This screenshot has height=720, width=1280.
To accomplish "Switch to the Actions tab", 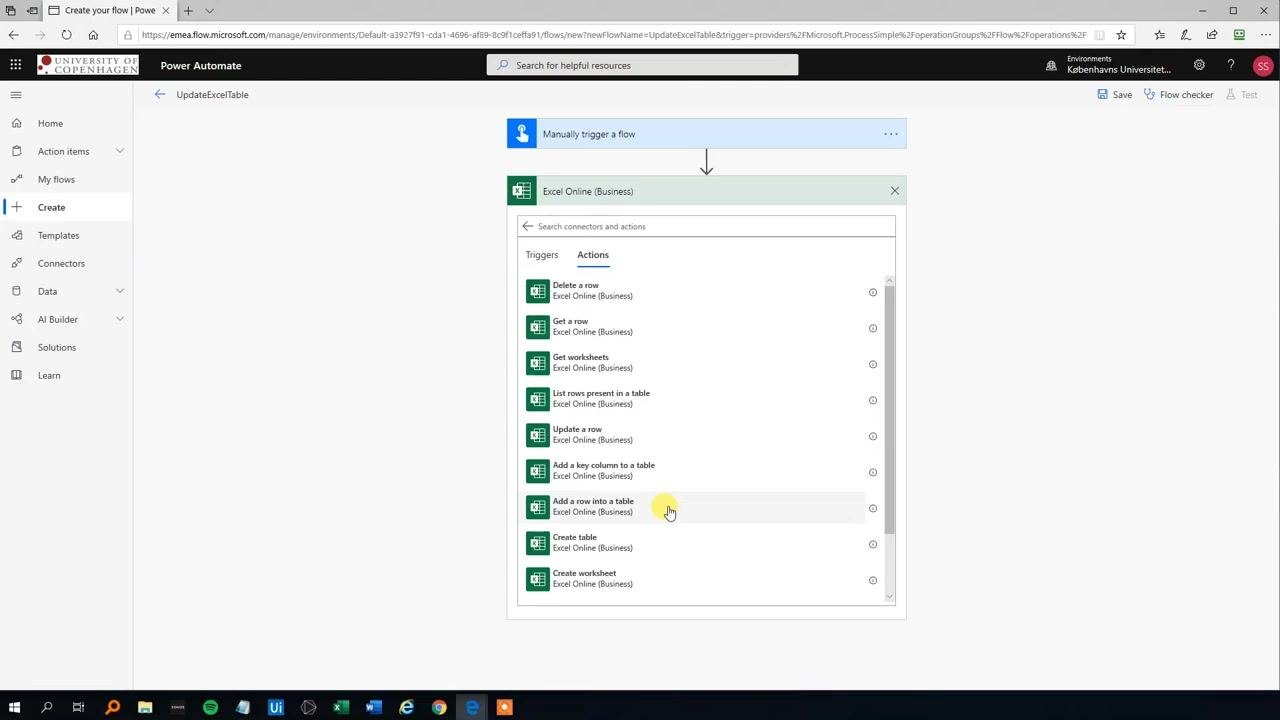I will 593,255.
